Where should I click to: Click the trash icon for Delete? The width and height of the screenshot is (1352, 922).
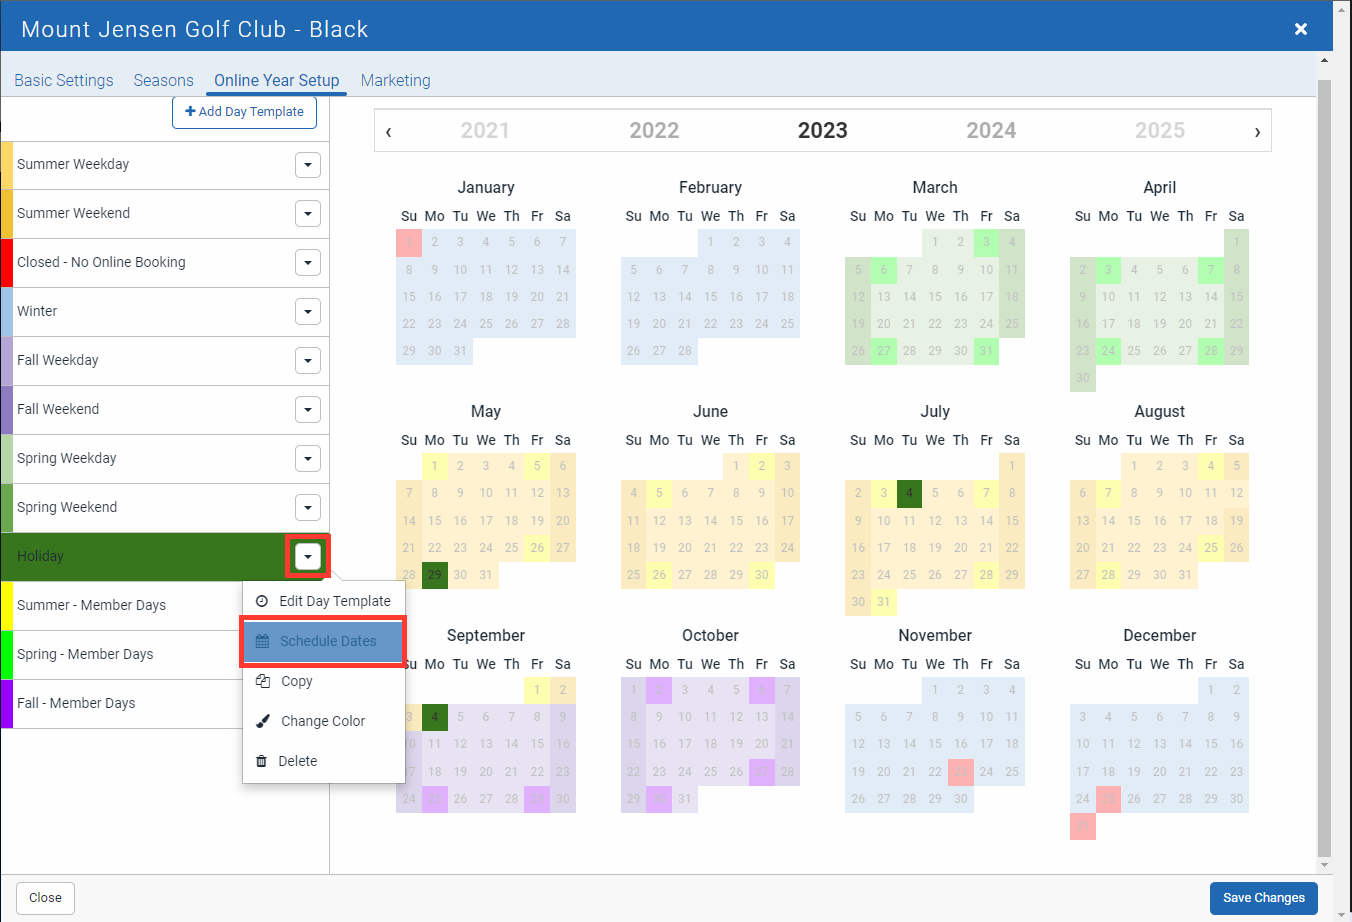pos(262,761)
